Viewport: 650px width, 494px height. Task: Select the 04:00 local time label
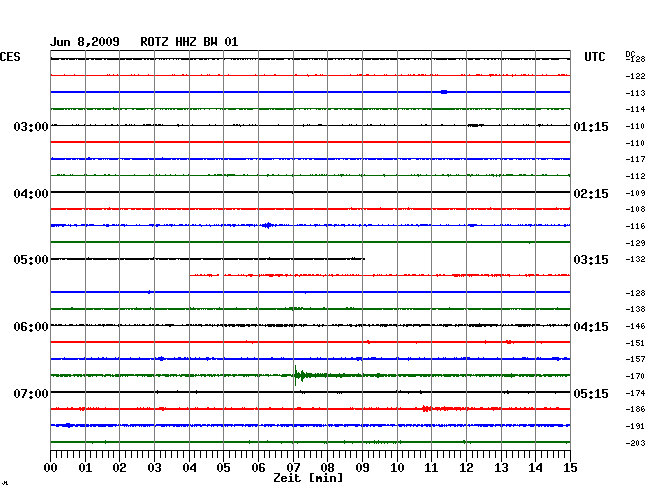click(x=31, y=194)
